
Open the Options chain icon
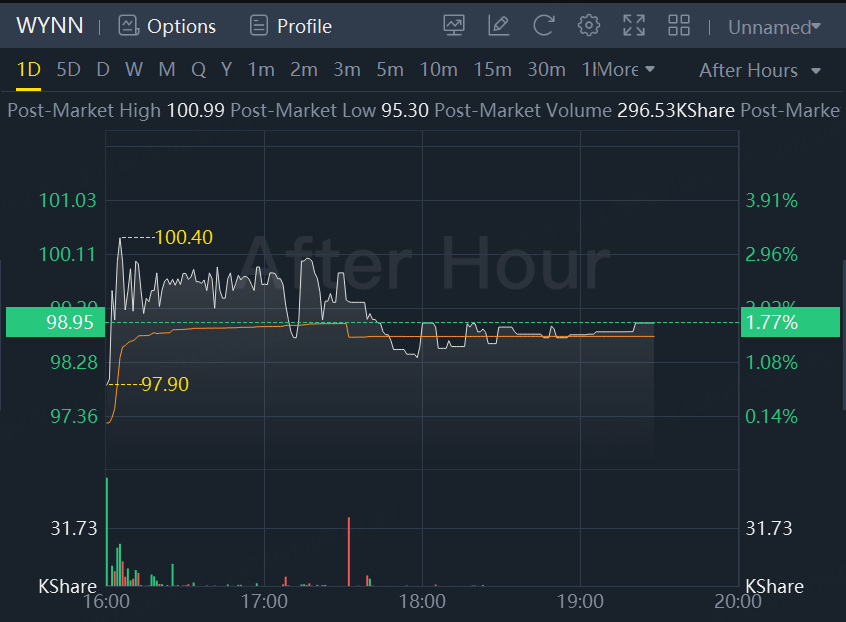[x=128, y=25]
